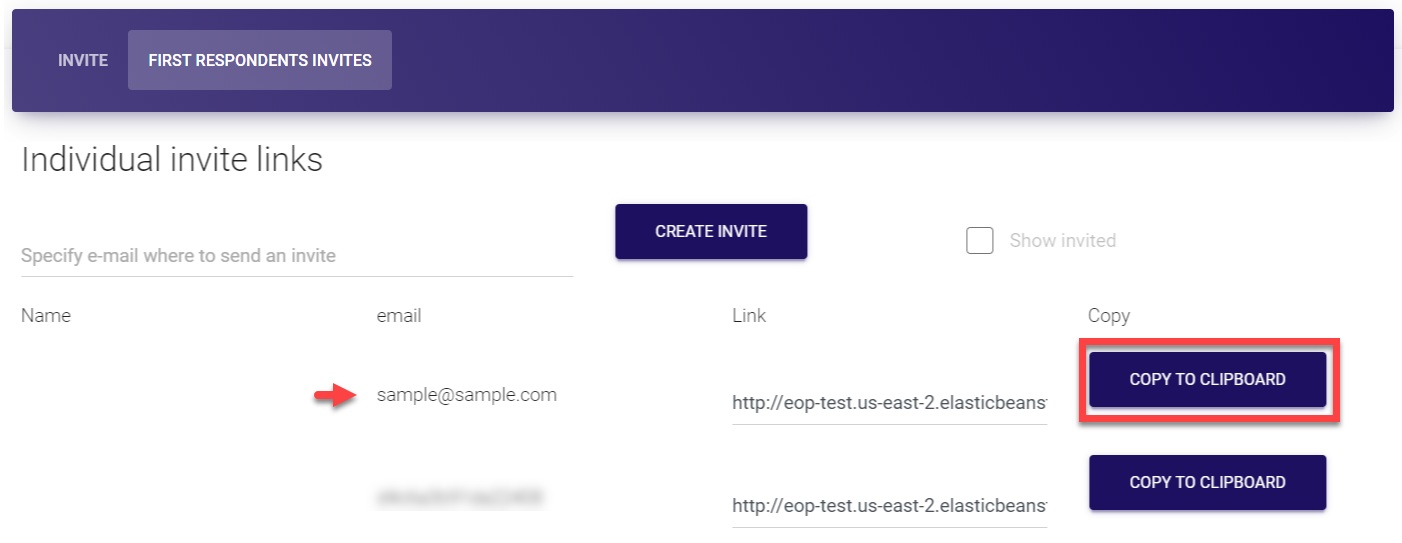Click the Name column header
This screenshot has width=1402, height=543.
coord(46,316)
